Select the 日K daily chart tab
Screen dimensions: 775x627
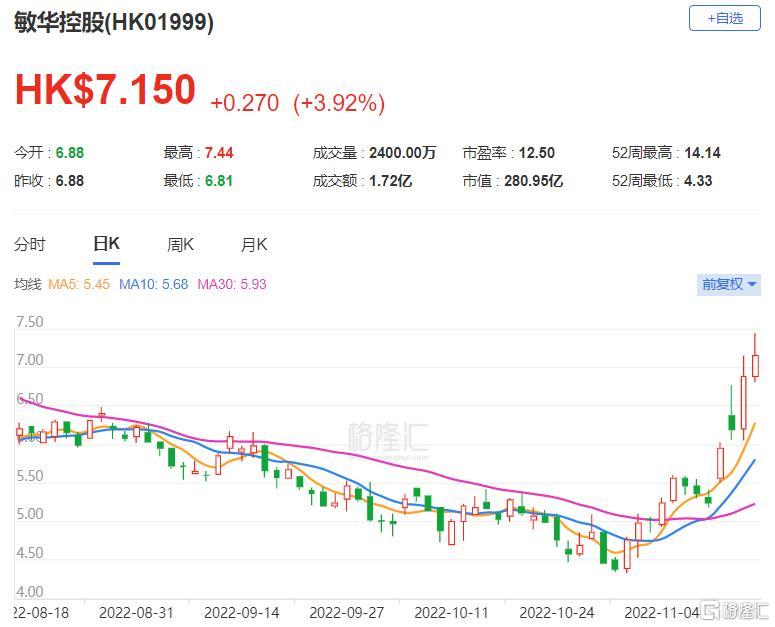coord(106,244)
